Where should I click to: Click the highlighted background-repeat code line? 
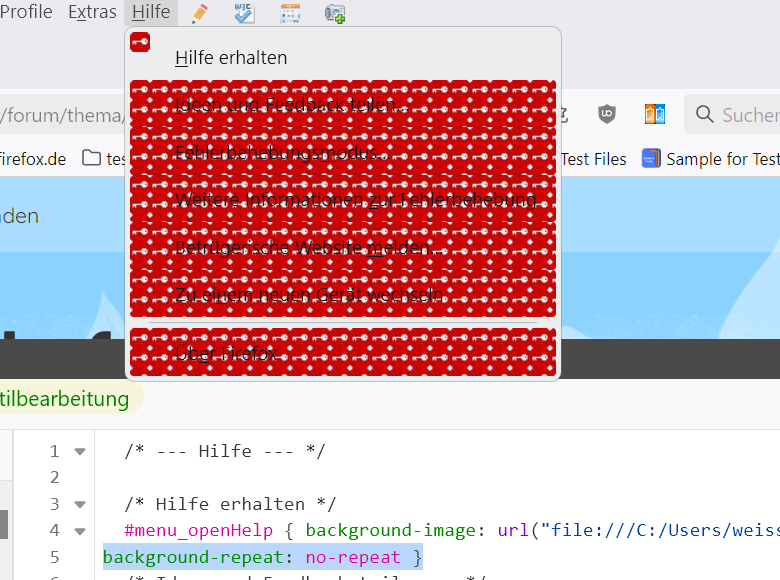tap(262, 557)
